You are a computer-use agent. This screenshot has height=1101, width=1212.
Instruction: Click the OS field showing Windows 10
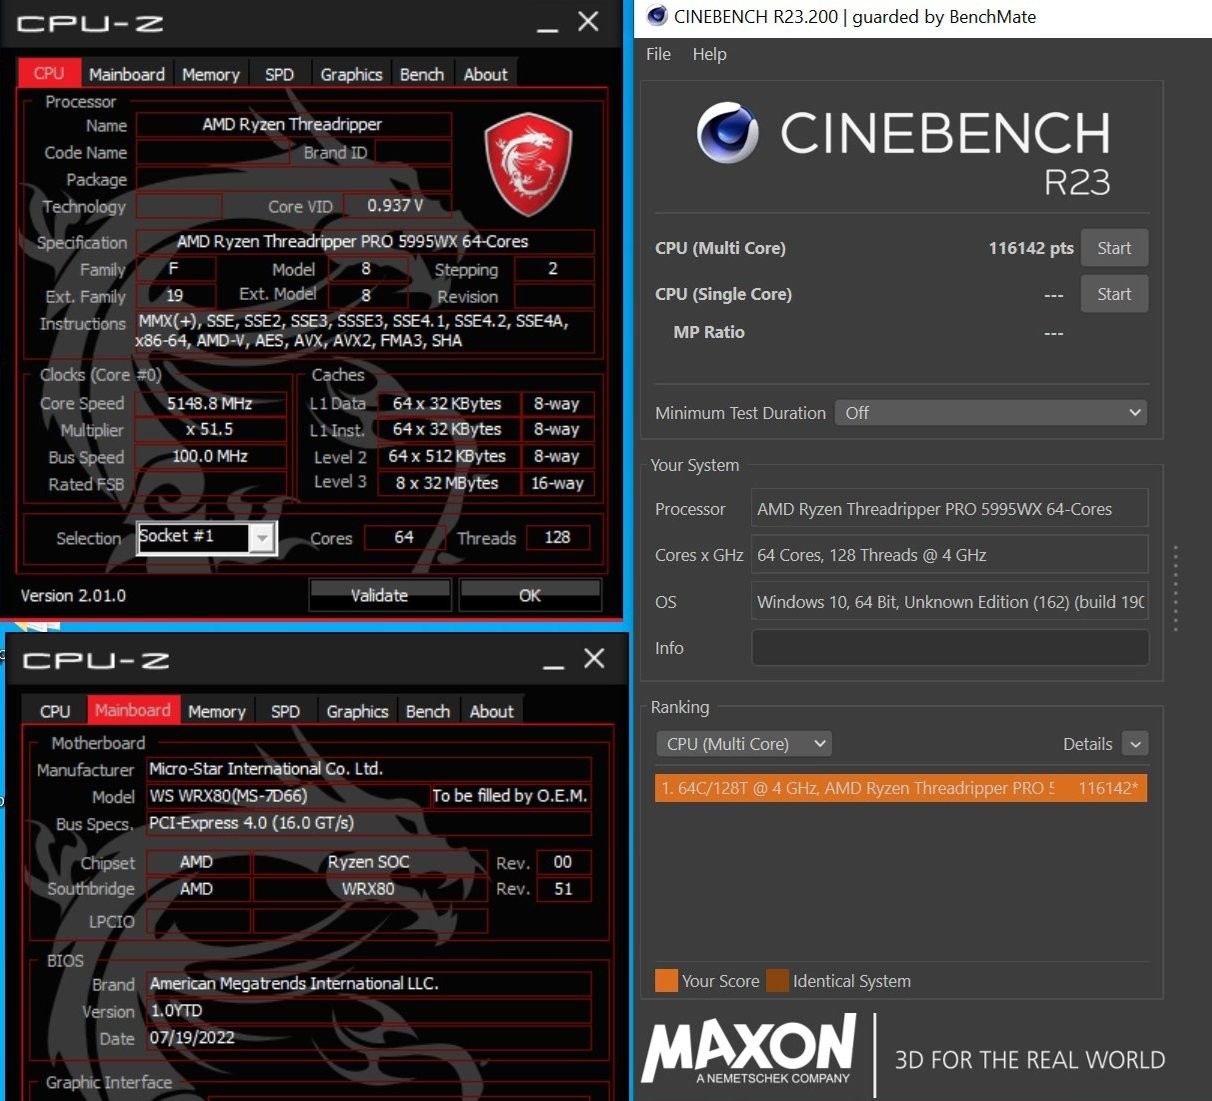(x=950, y=602)
